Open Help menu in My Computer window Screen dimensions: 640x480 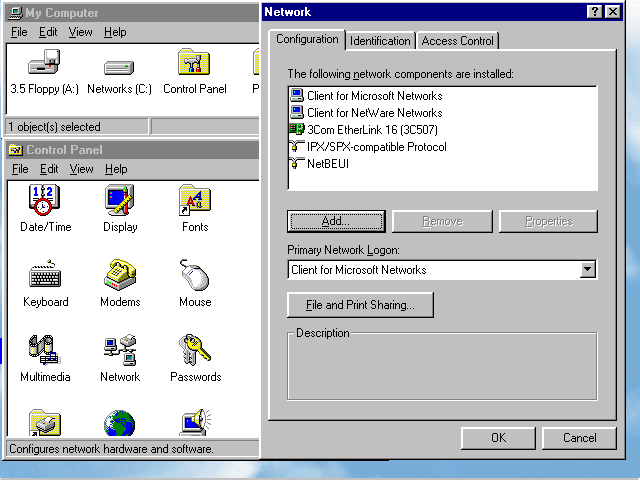115,32
